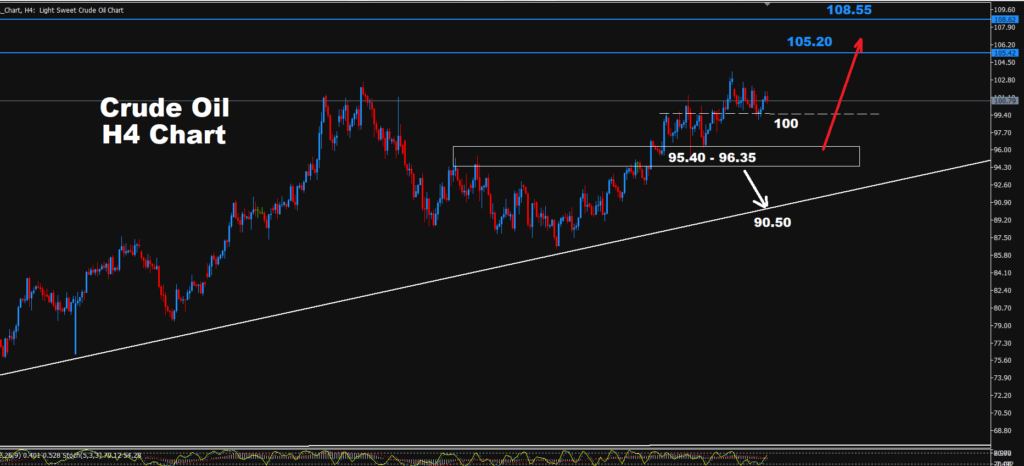Click the white downward arrow annotation
Viewport: 1024px width, 466px height.
[755, 189]
